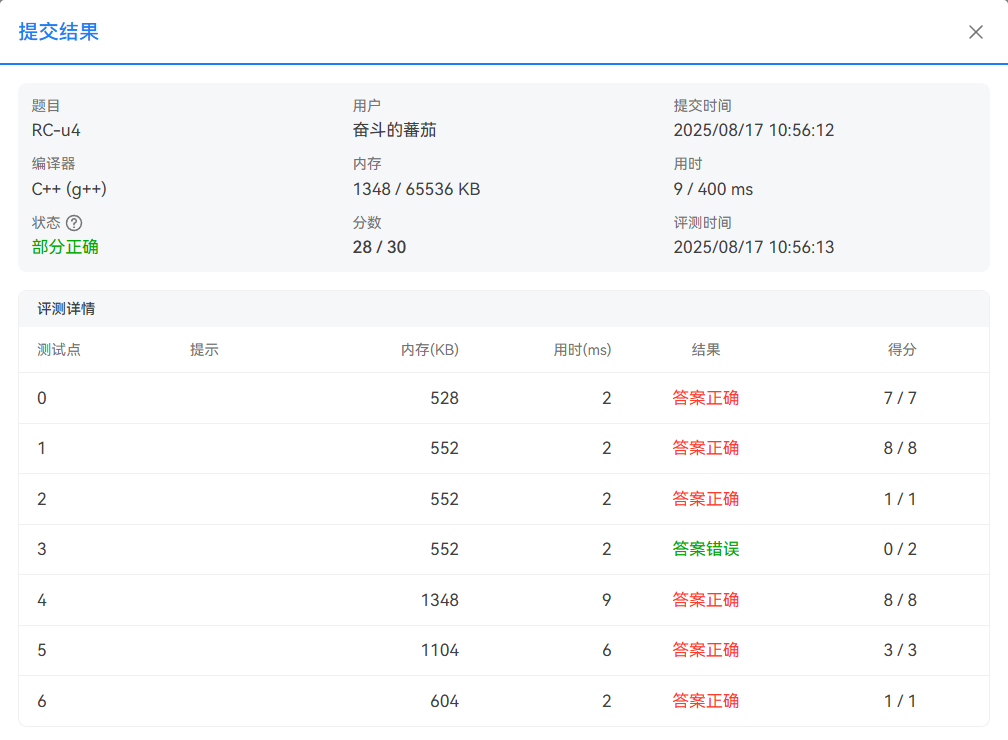This screenshot has width=1008, height=740.
Task: Click the 内存(KB) column header
Action: point(429,350)
